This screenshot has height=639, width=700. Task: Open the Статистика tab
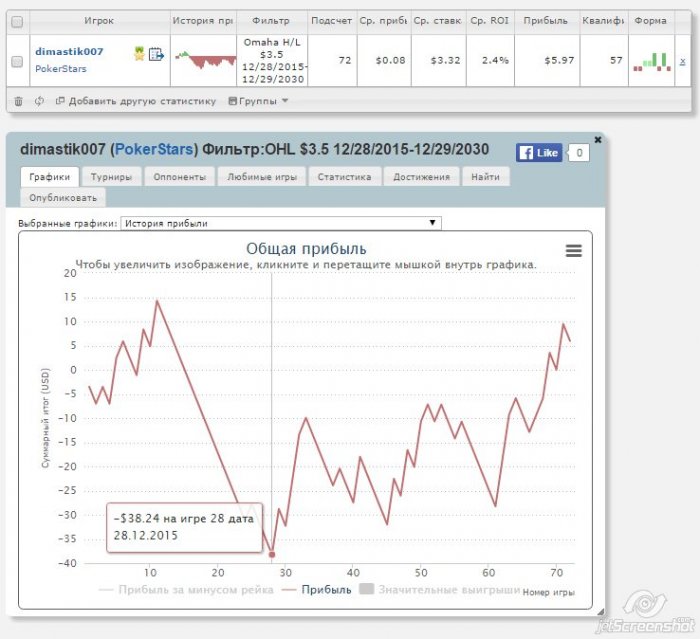click(x=344, y=177)
